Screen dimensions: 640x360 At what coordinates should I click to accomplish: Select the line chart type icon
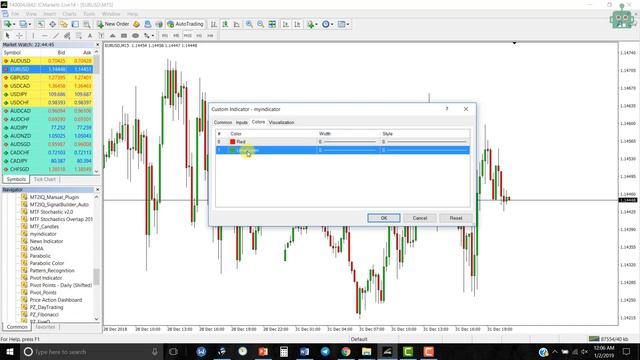[x=237, y=24]
